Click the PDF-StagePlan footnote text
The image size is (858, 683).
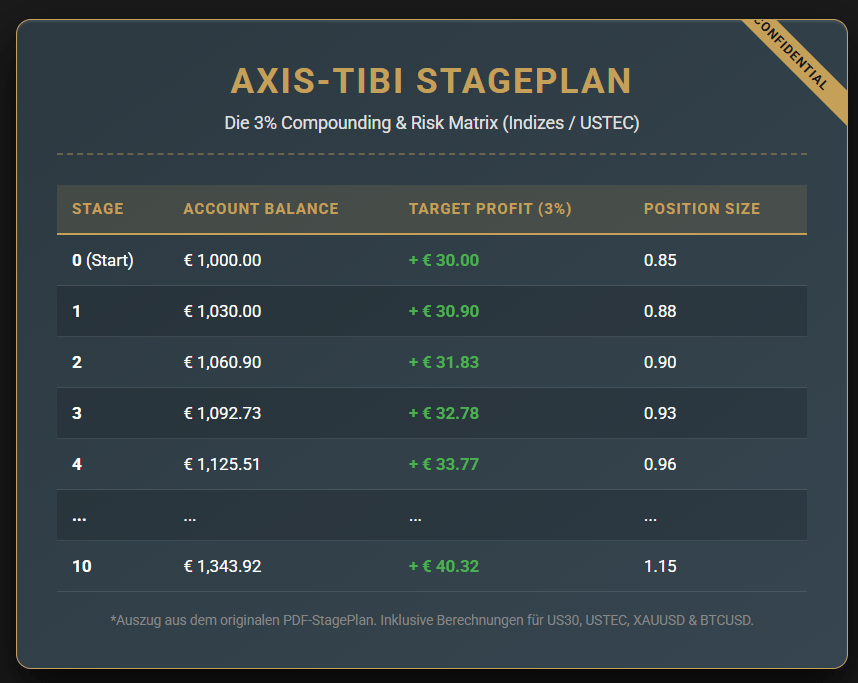pos(429,620)
